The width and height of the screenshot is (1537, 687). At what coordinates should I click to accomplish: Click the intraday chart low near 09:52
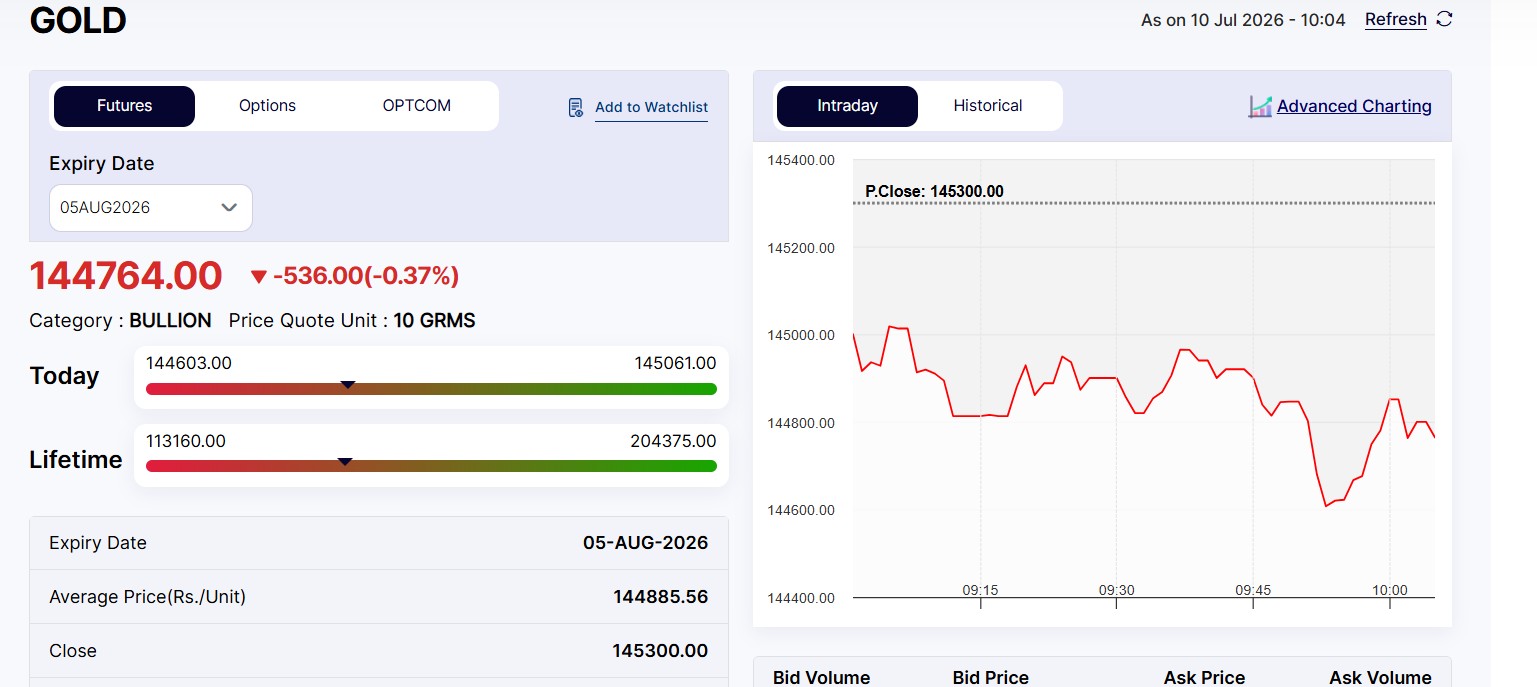1327,505
